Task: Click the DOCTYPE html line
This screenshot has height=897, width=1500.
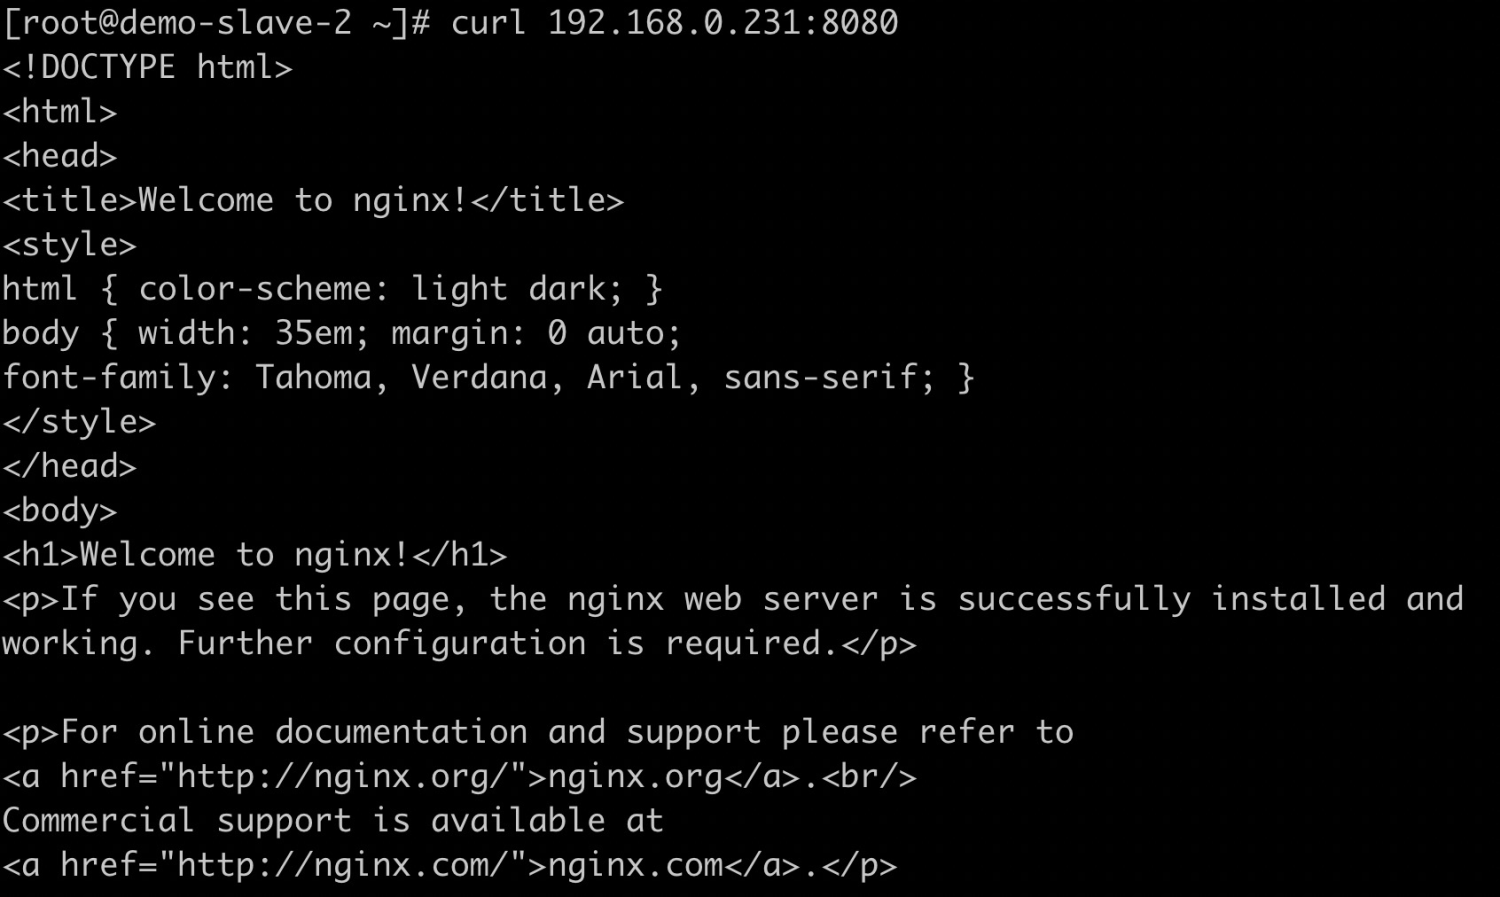Action: tap(147, 68)
